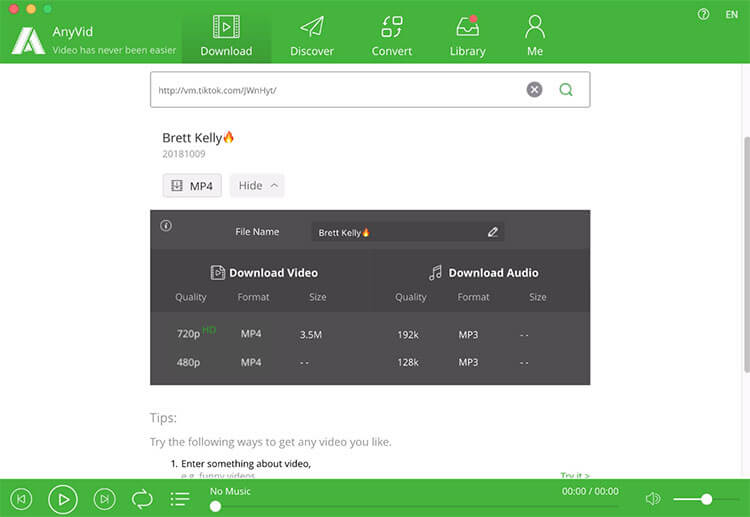Open the playlist queue icon
750x517 pixels.
[180, 499]
